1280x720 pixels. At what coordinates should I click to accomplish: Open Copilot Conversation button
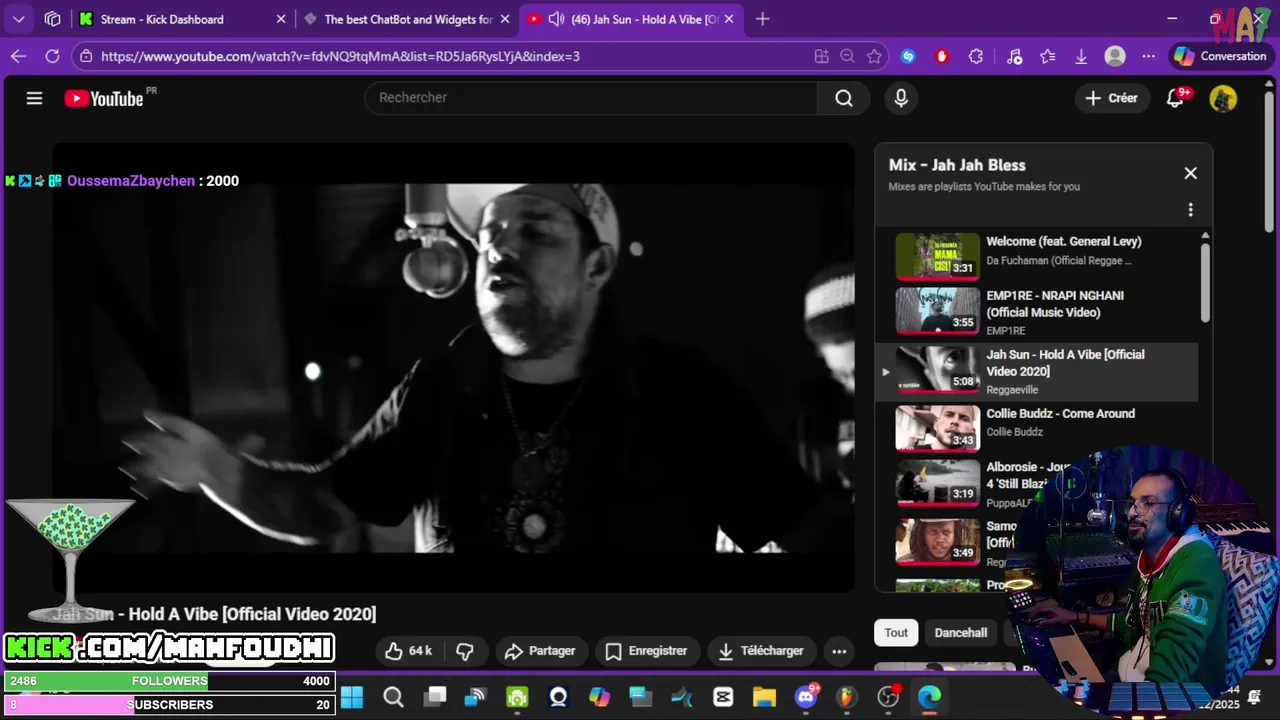[x=1220, y=57]
